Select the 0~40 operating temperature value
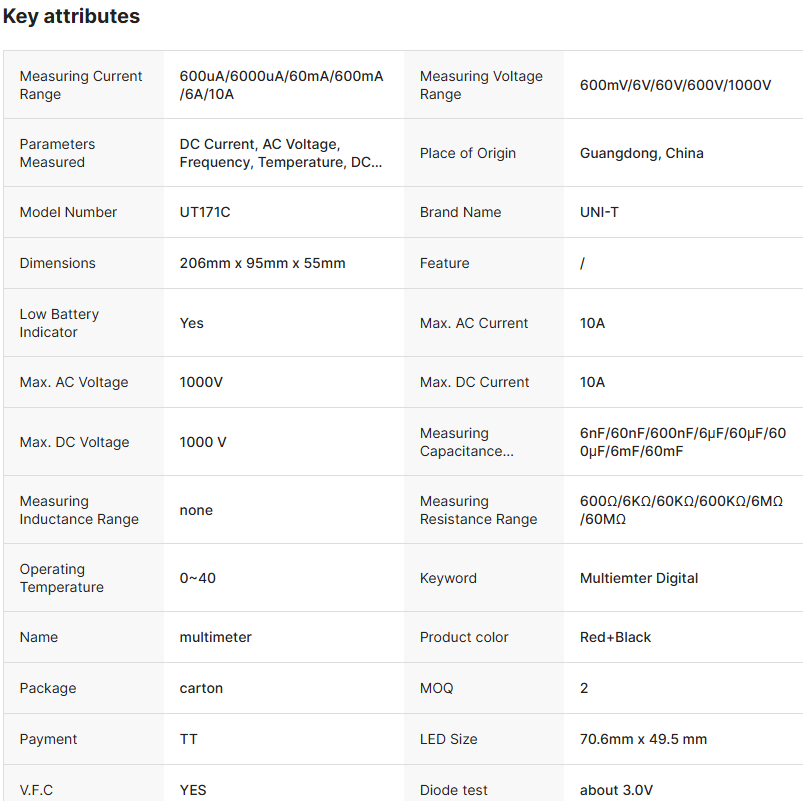 point(197,578)
